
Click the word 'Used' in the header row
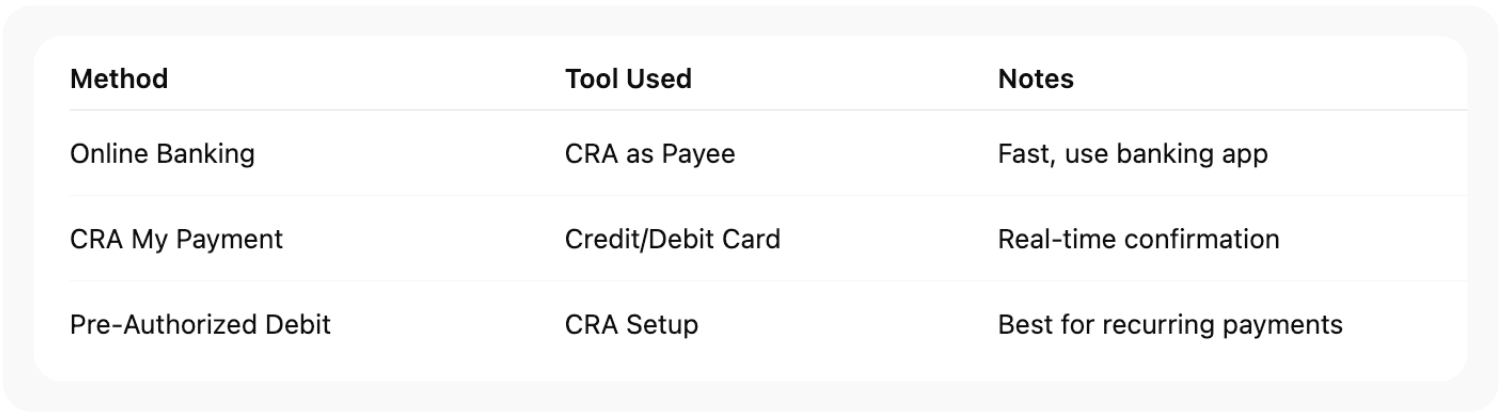pos(659,79)
